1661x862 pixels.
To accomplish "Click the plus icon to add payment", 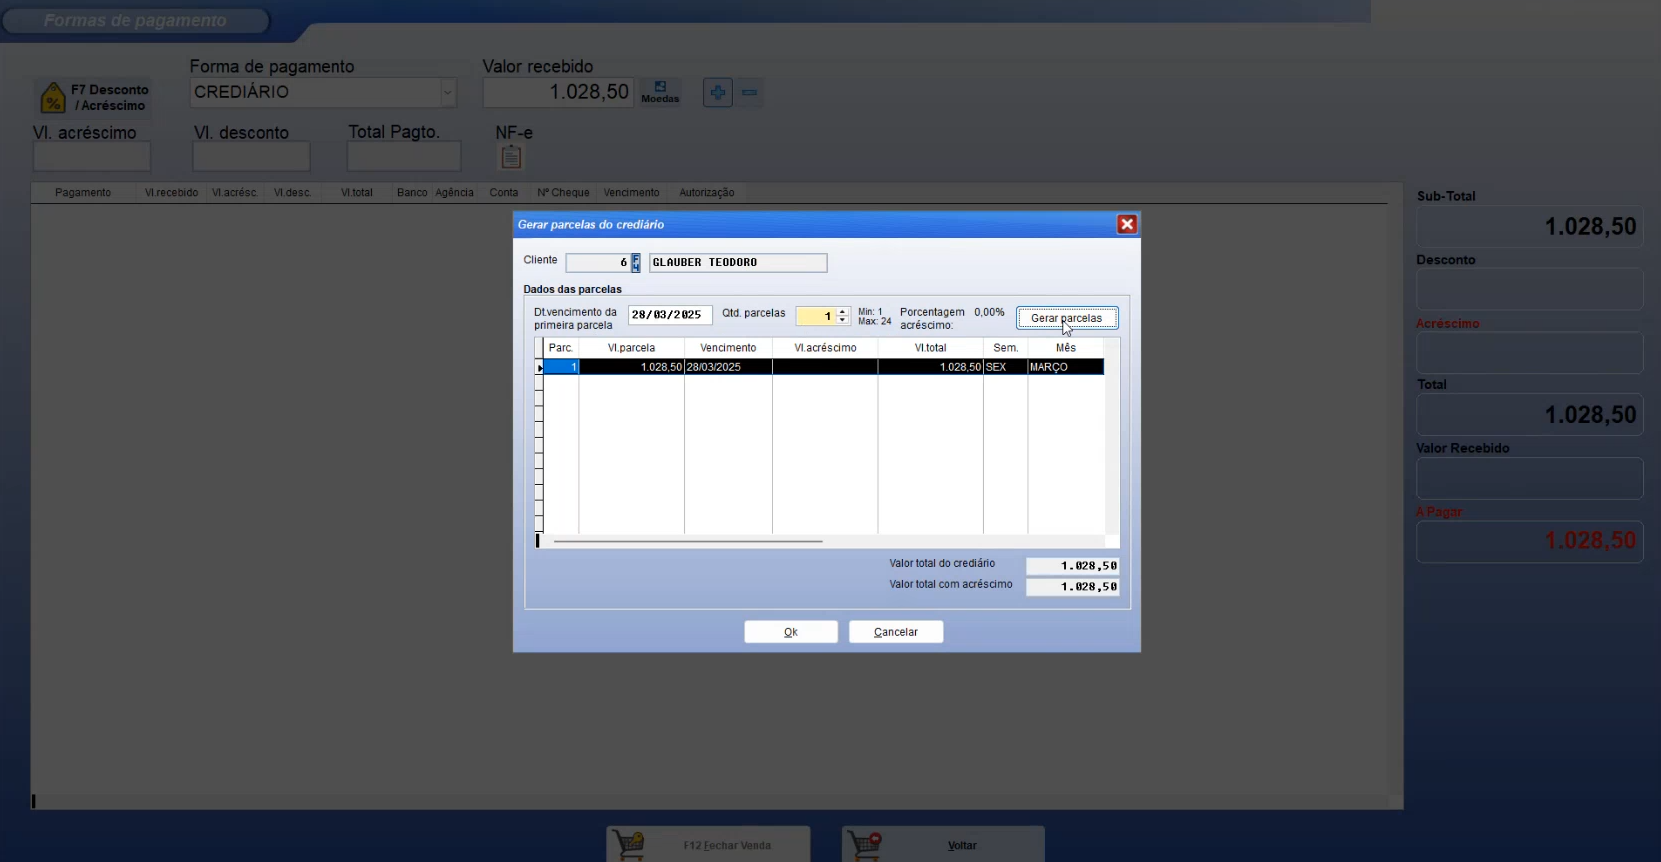I will (717, 93).
